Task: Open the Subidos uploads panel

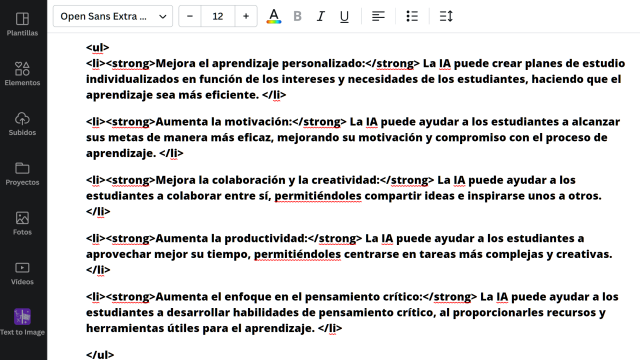Action: point(22,123)
